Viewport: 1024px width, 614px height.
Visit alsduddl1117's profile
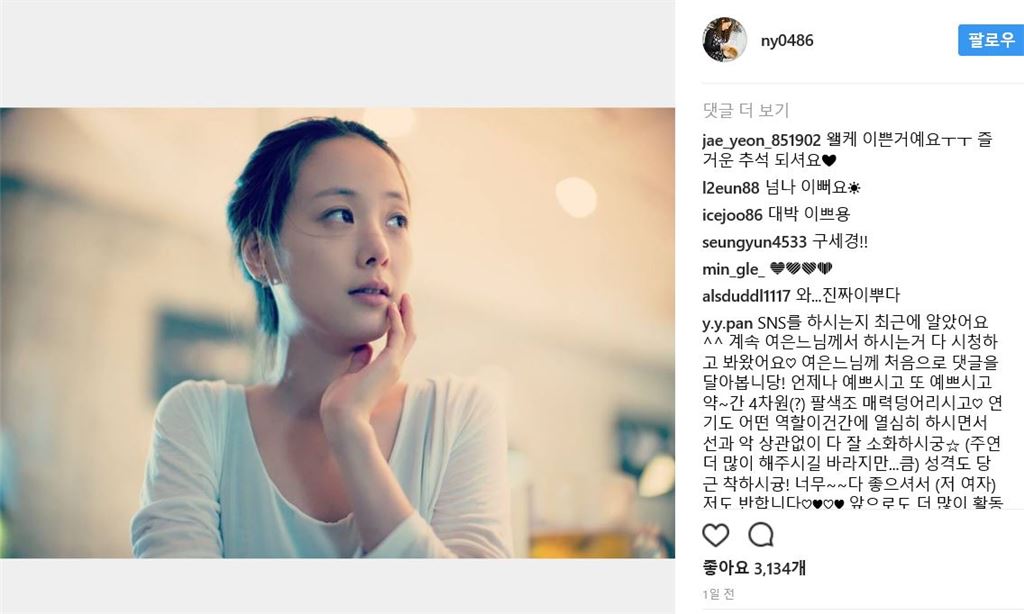[x=746, y=296]
